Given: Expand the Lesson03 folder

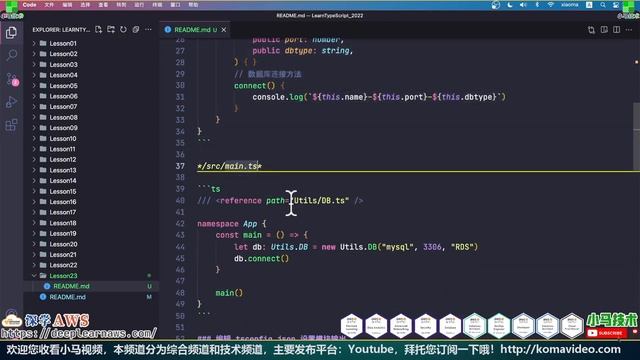Looking at the screenshot, I should (34, 64).
